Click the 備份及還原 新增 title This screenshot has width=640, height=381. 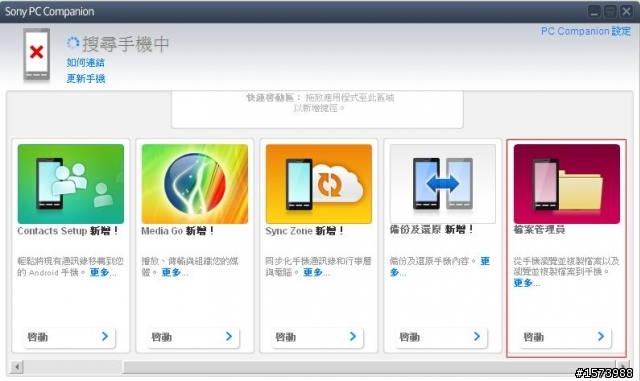tap(431, 229)
